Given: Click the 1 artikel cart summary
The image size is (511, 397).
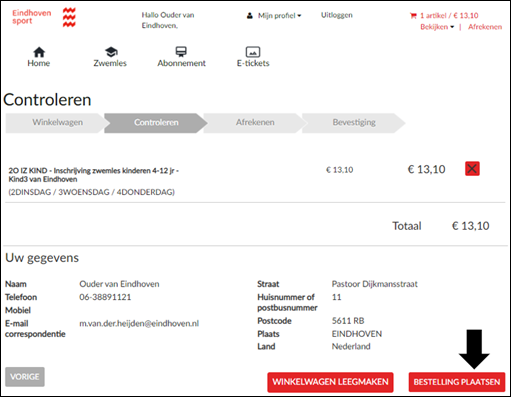Looking at the screenshot, I should coord(449,15).
